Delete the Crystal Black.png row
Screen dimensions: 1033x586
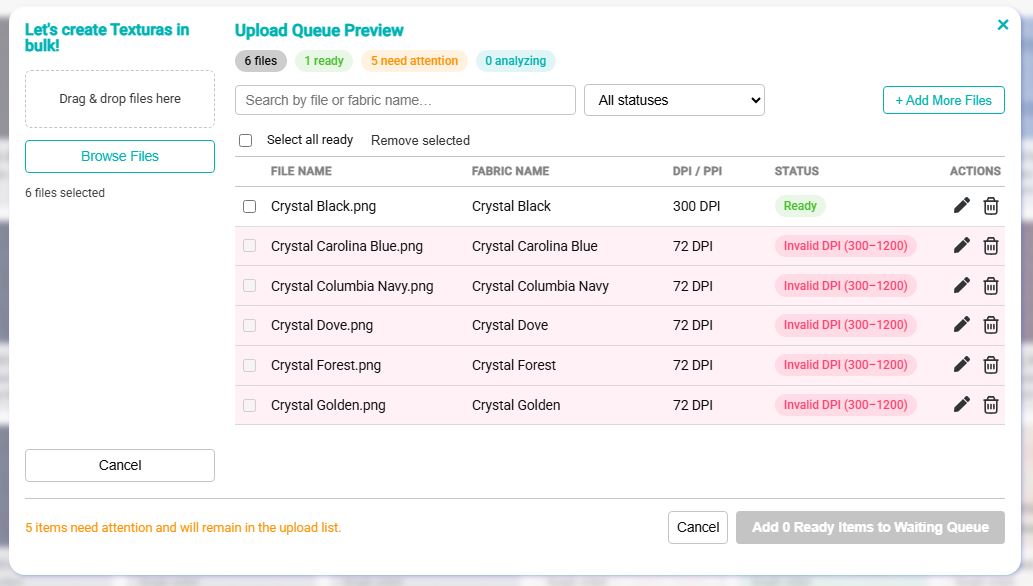991,206
